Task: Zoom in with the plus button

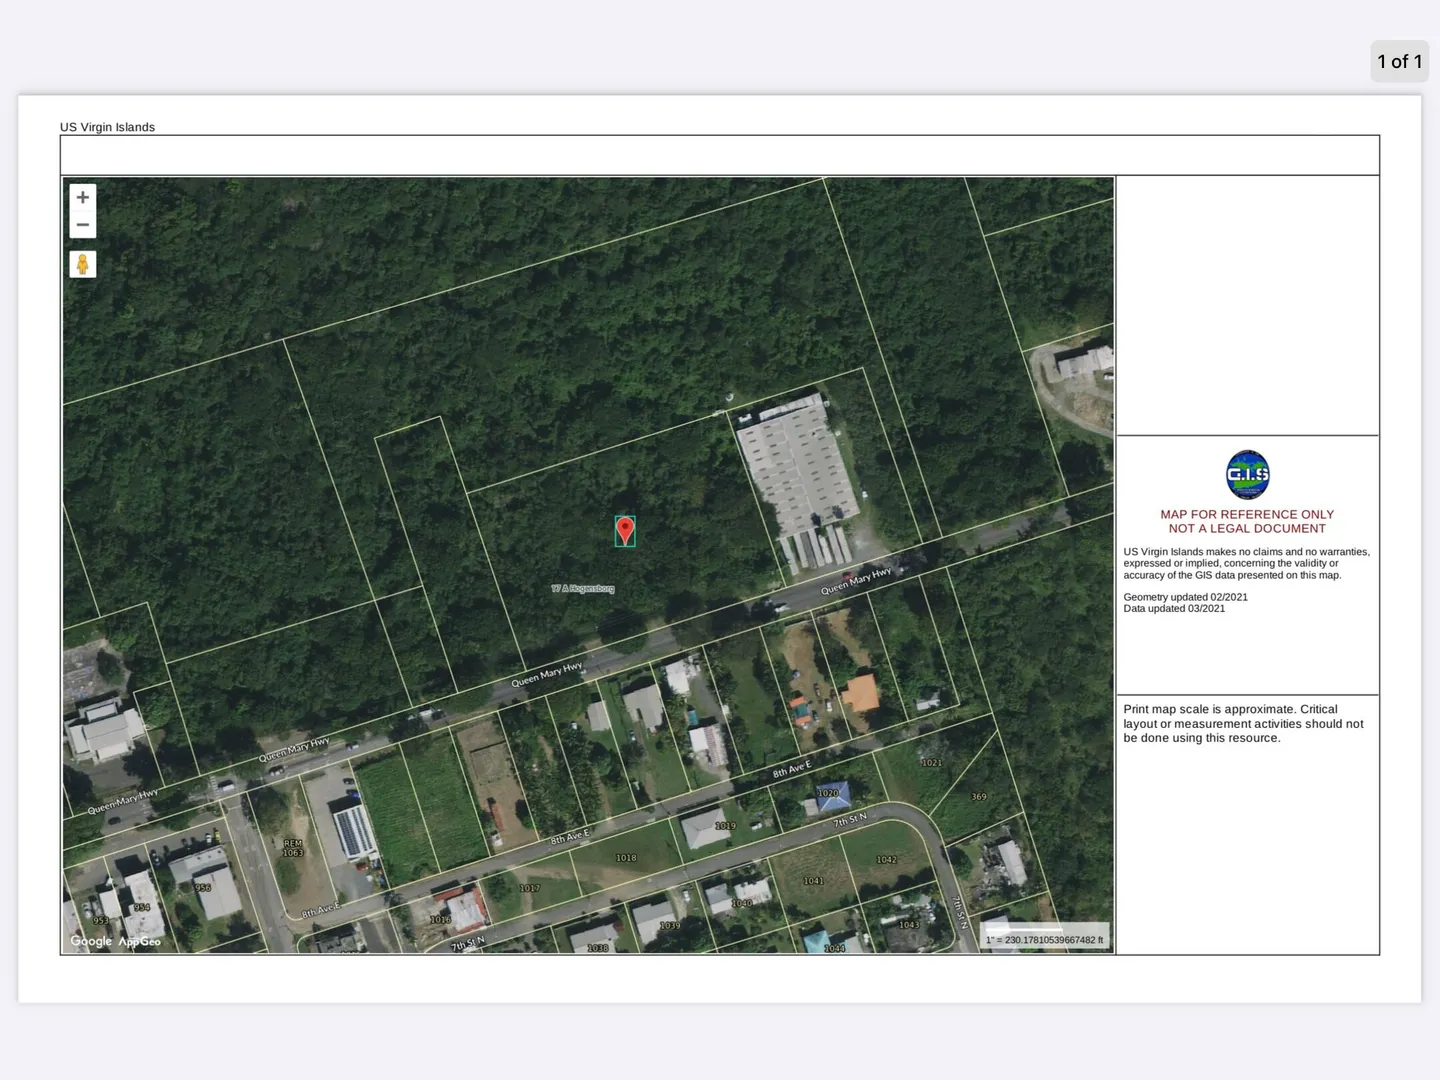Action: tap(83, 197)
